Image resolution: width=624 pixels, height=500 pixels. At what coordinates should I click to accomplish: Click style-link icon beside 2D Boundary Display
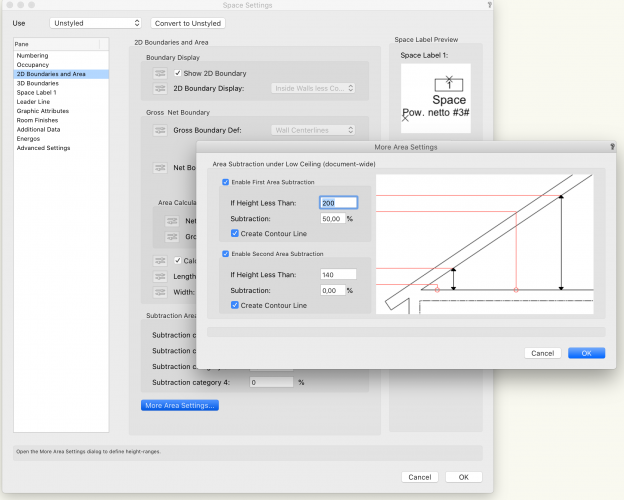tap(160, 89)
